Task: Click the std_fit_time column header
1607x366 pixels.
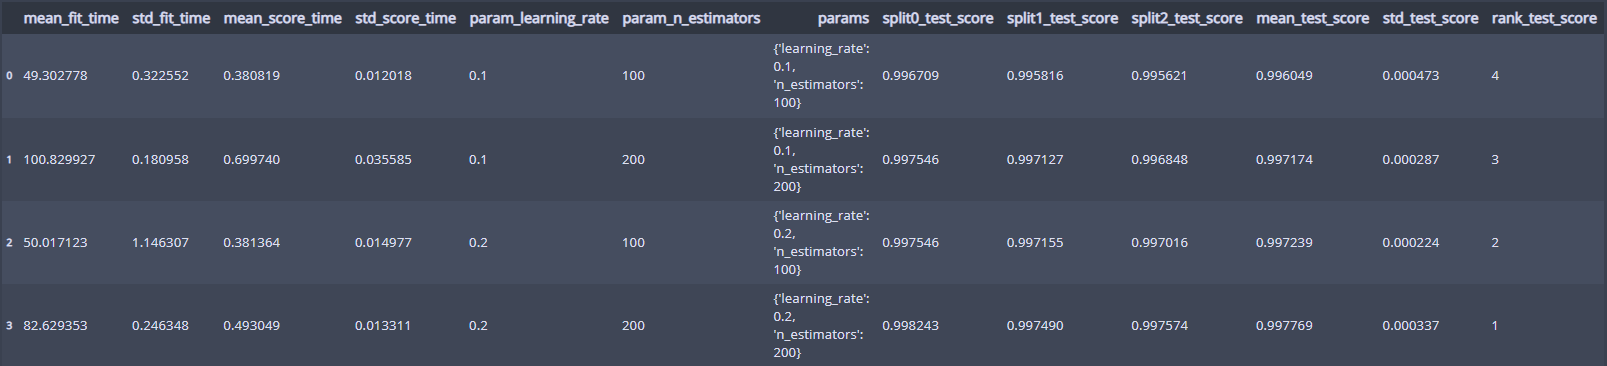Action: click(171, 18)
